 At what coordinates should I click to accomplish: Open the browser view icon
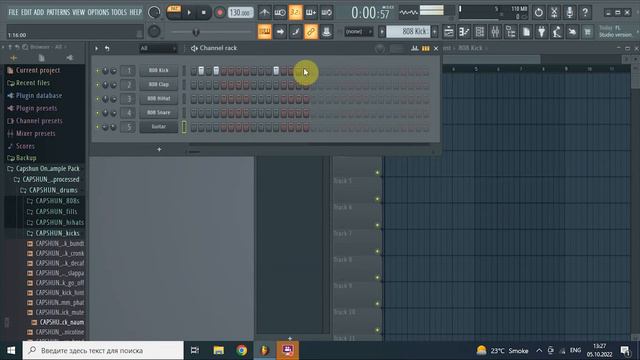click(511, 31)
